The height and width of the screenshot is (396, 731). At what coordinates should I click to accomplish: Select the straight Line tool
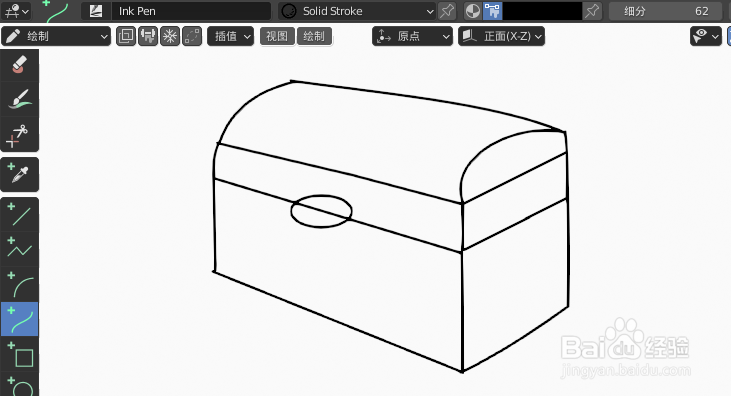coord(20,215)
